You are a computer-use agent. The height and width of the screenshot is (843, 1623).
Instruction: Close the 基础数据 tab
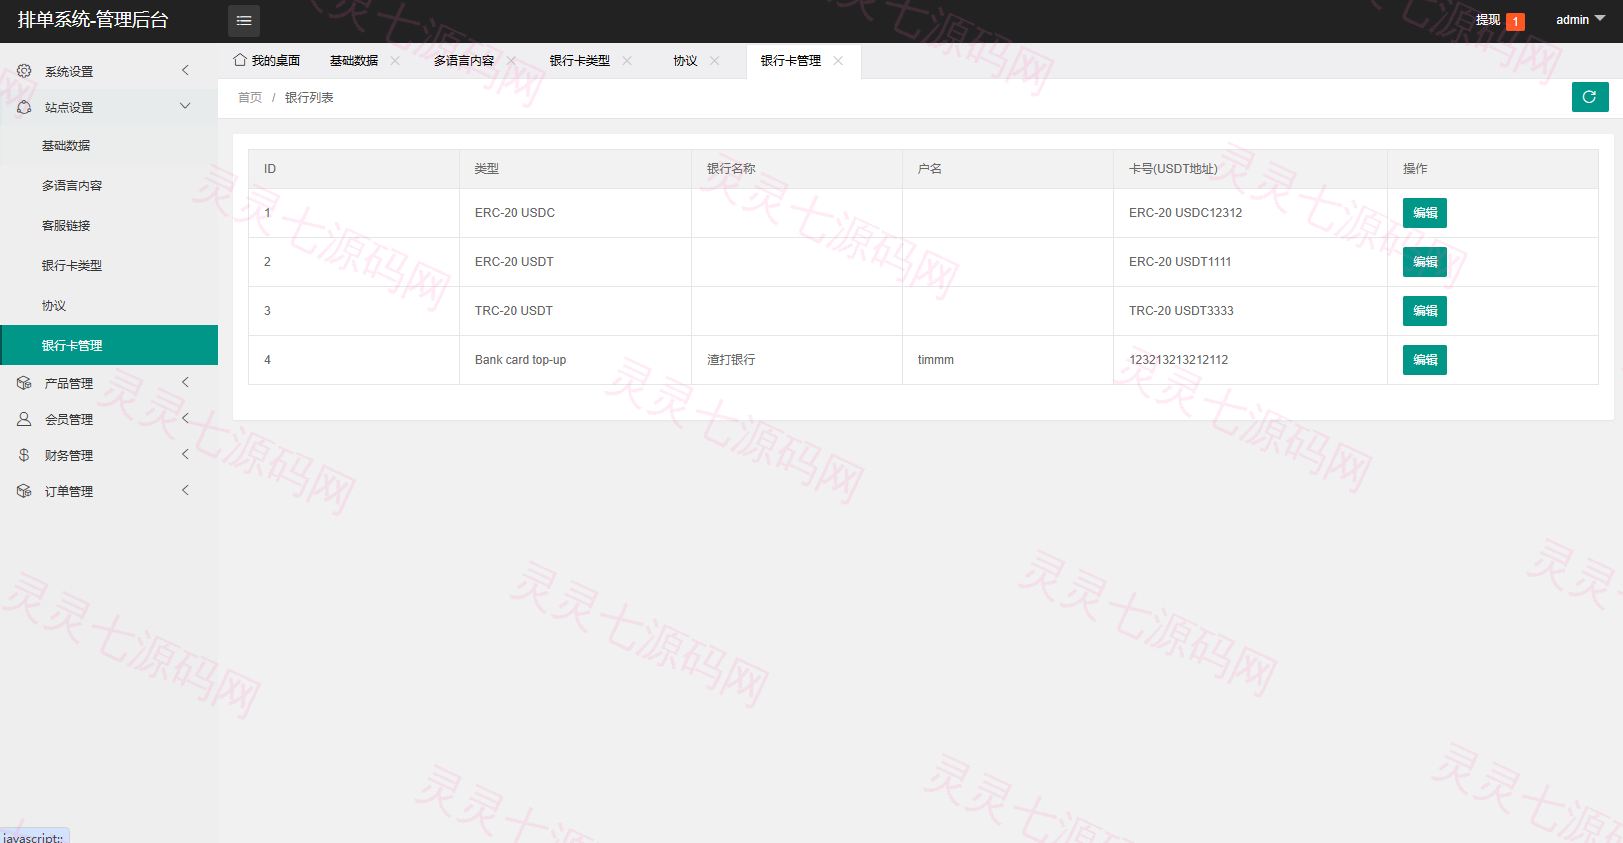coord(395,61)
